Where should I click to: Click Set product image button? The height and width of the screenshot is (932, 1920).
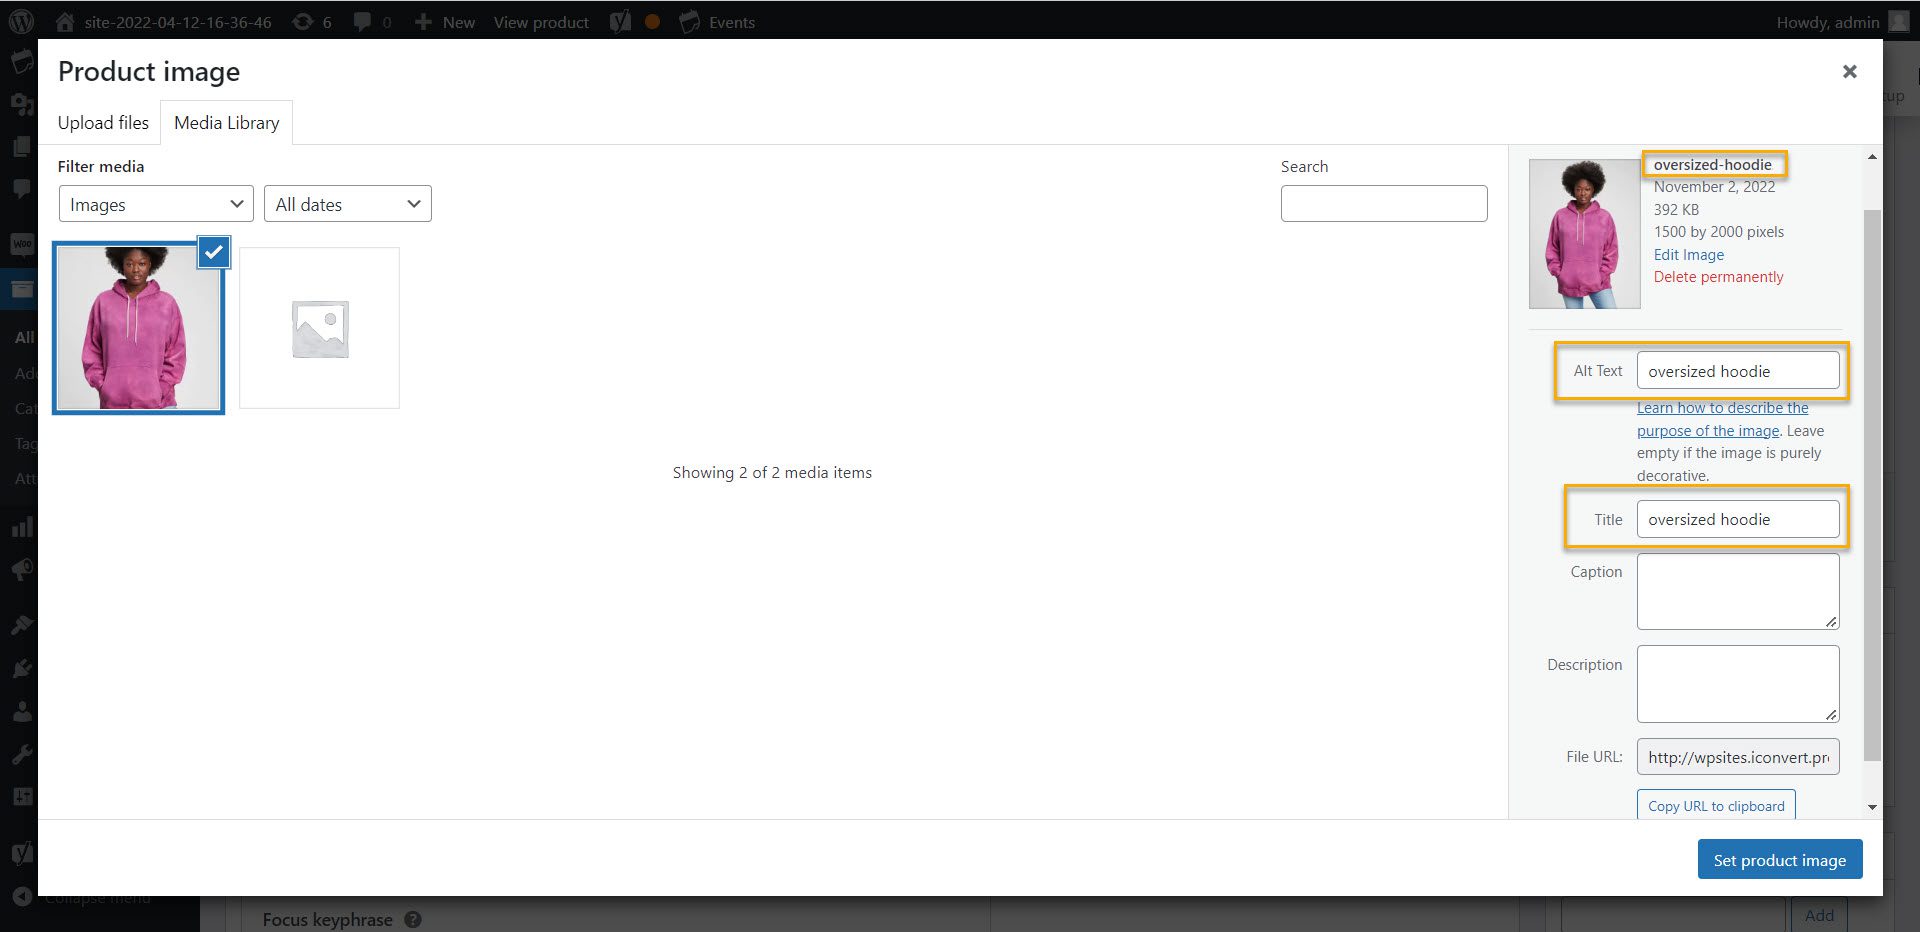[1780, 860]
